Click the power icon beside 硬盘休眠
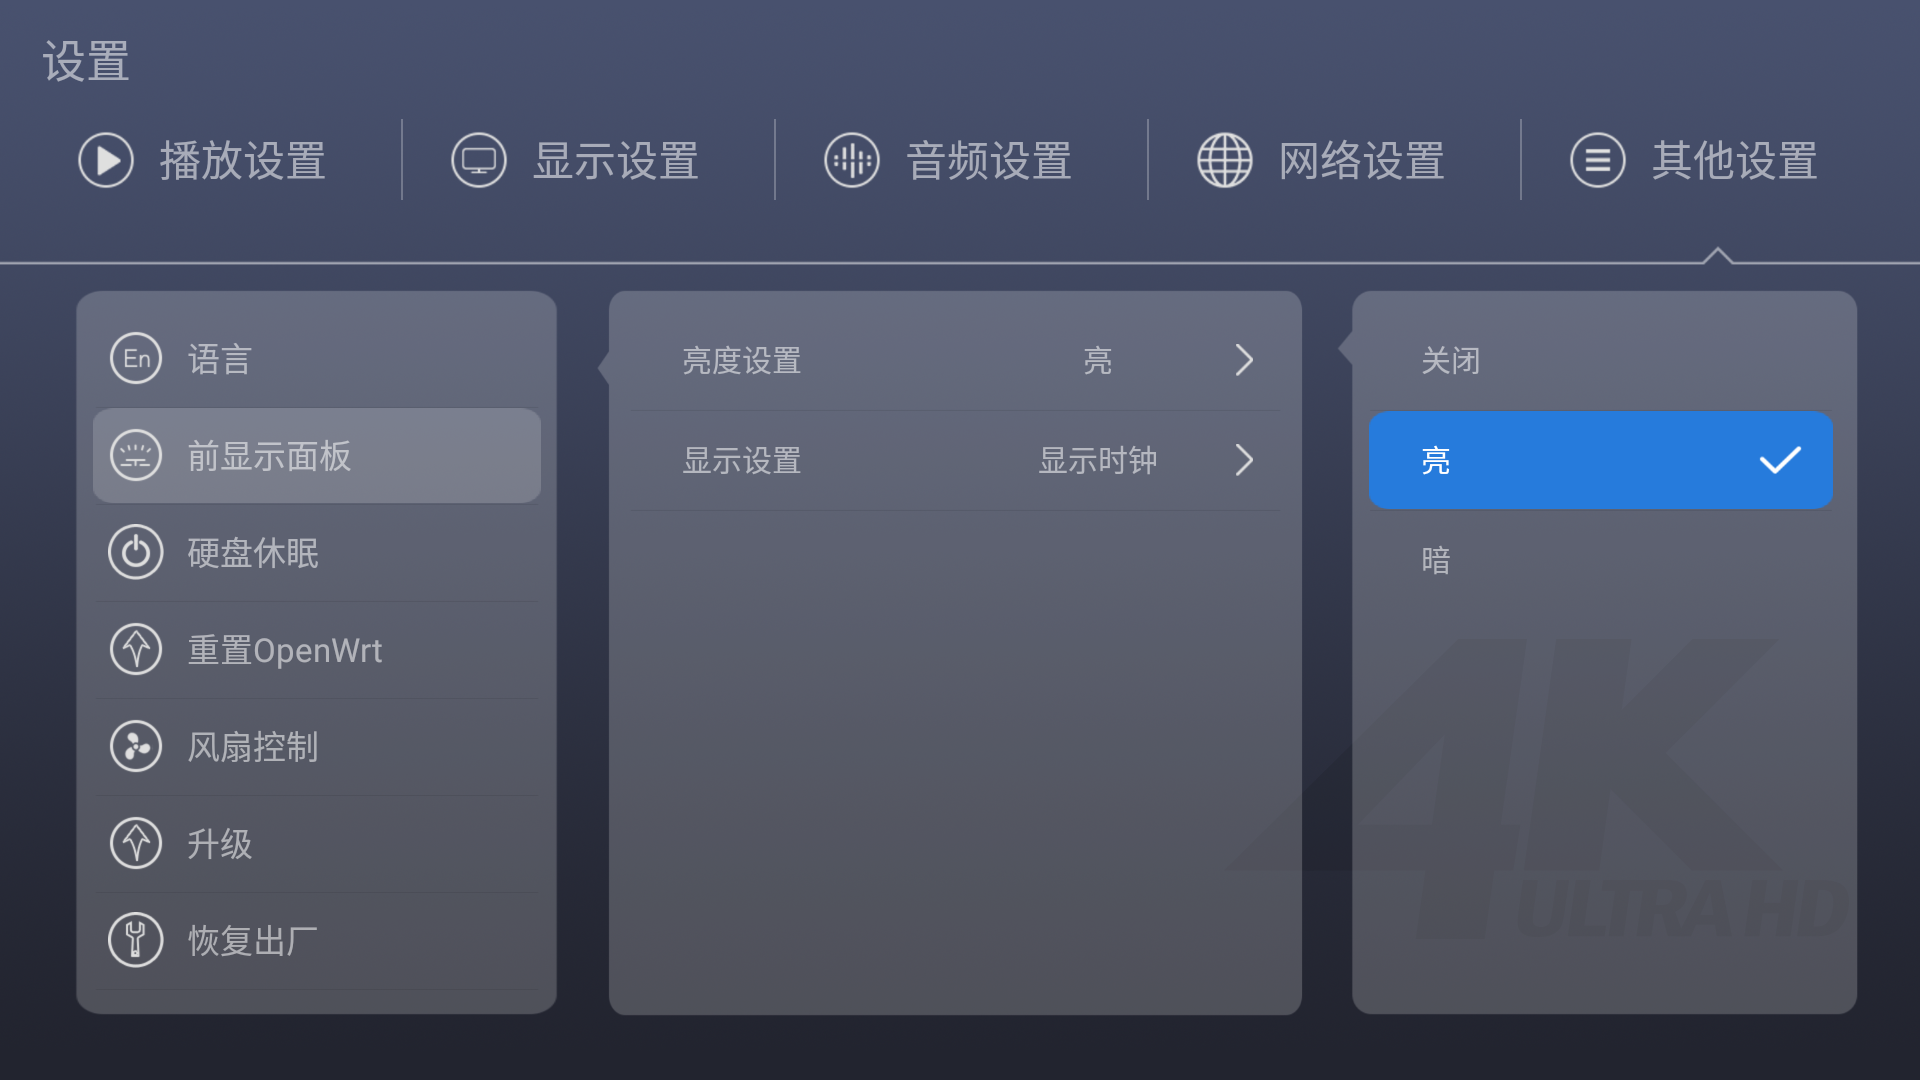1920x1080 pixels. 136,552
